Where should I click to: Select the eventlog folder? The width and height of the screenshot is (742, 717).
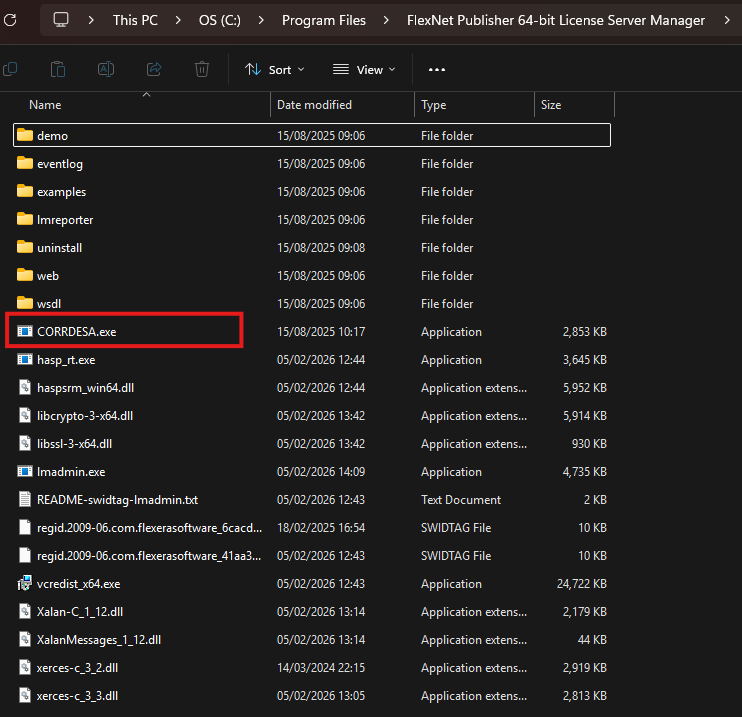pyautogui.click(x=60, y=164)
